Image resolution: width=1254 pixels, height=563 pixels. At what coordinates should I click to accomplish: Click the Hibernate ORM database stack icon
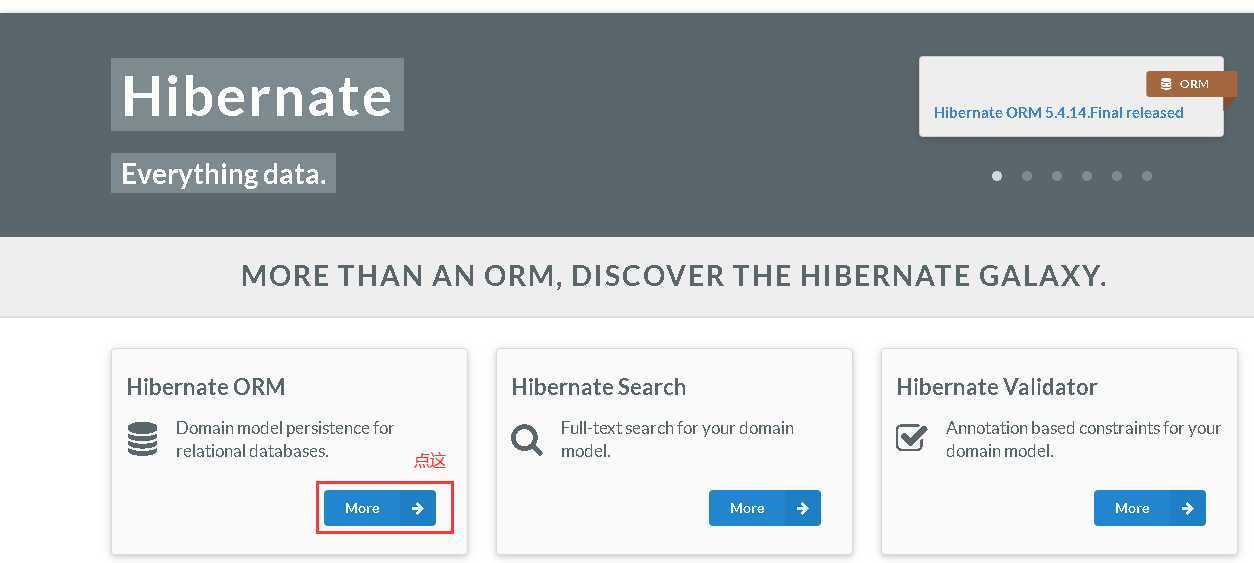click(142, 439)
